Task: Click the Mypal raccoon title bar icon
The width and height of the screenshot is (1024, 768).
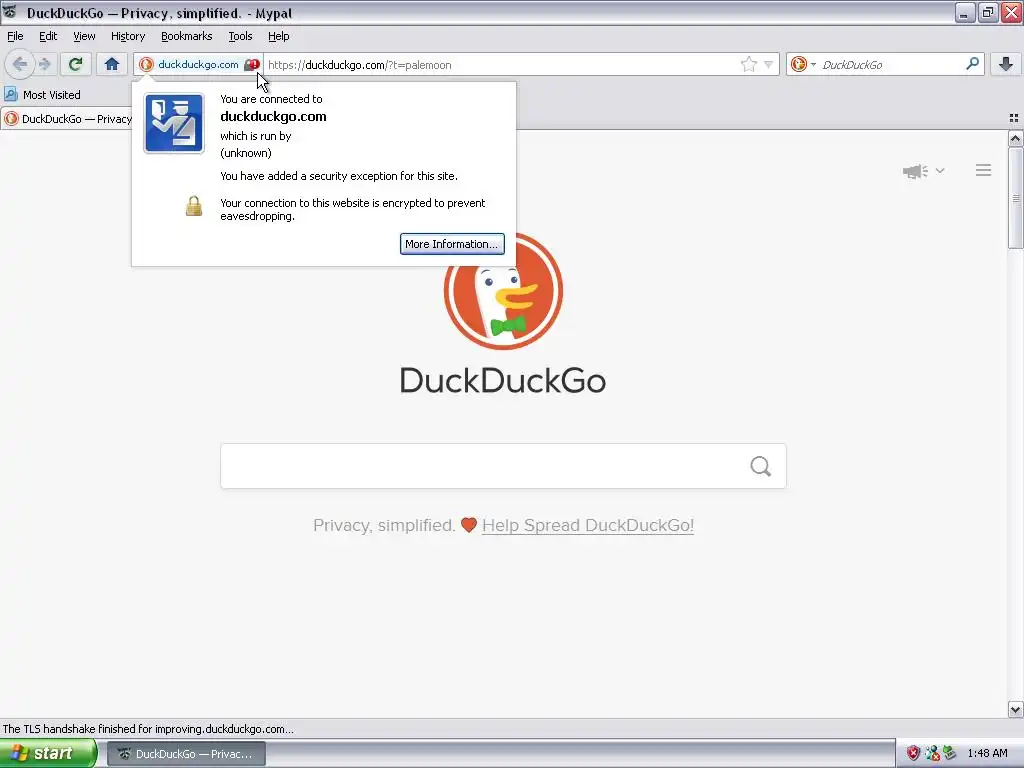Action: tap(10, 12)
